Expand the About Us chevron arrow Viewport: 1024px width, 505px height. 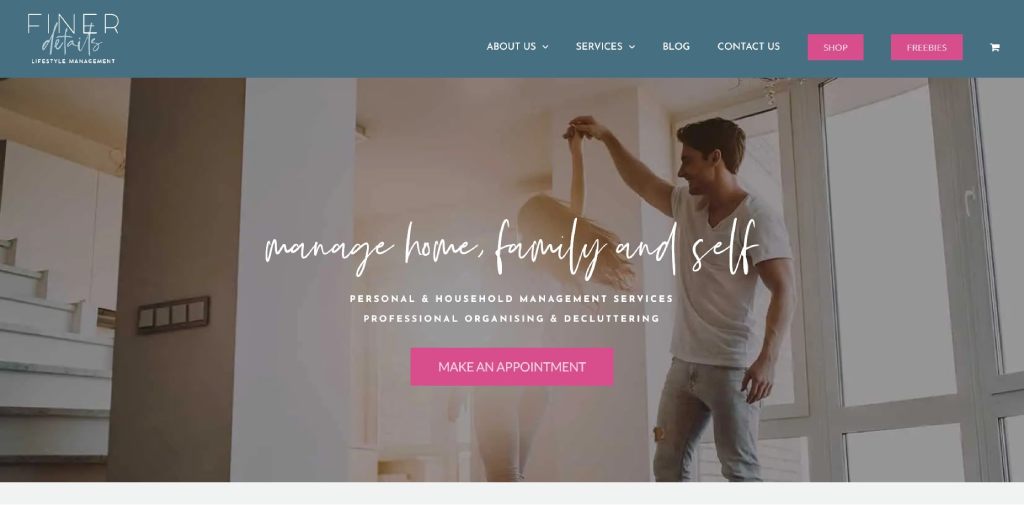545,47
